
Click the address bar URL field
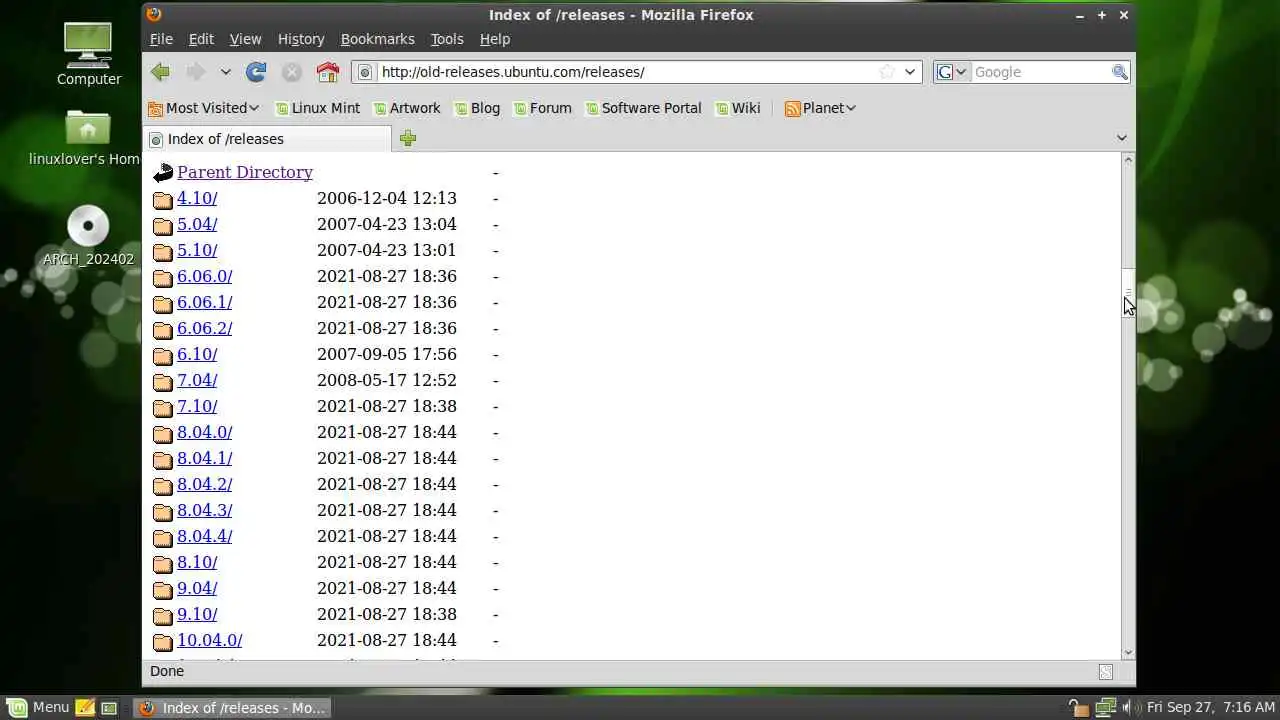coord(626,72)
